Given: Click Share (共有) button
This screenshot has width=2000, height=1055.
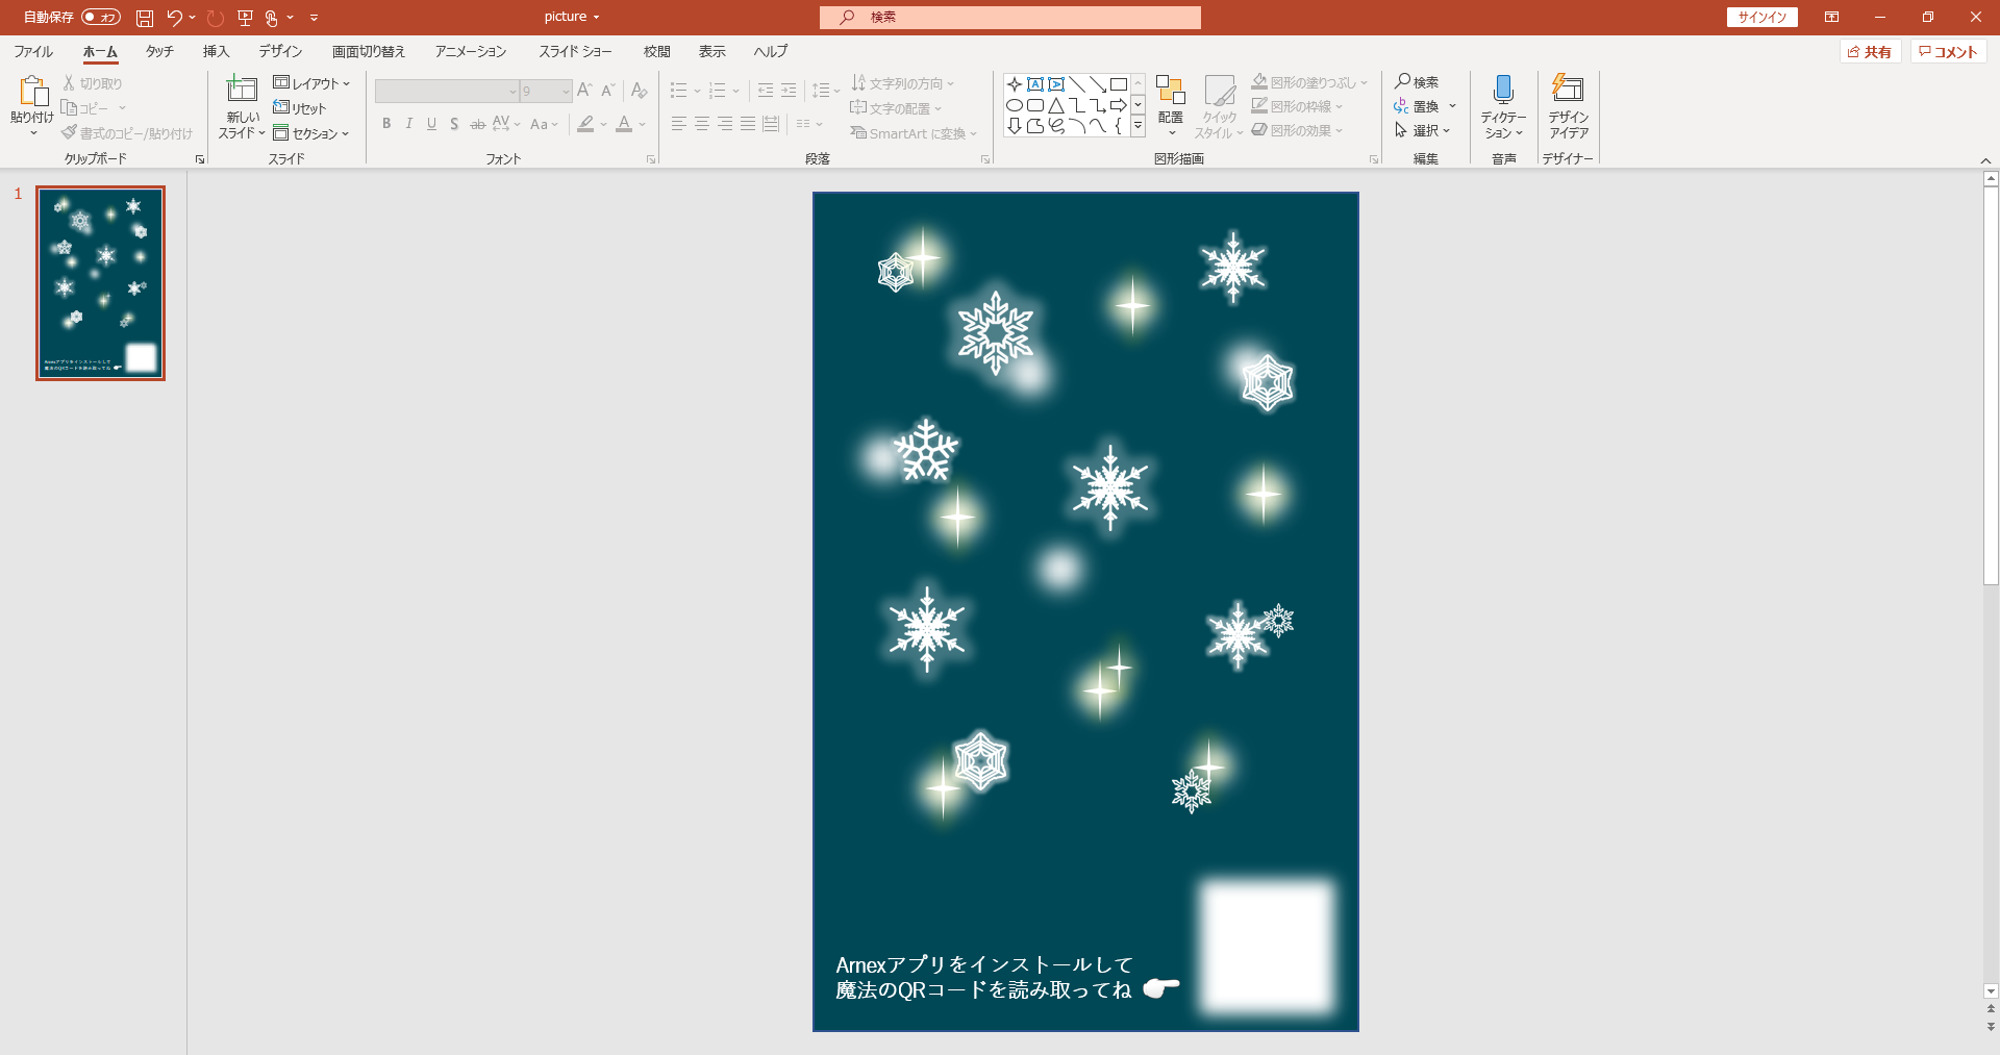Looking at the screenshot, I should coord(1870,52).
